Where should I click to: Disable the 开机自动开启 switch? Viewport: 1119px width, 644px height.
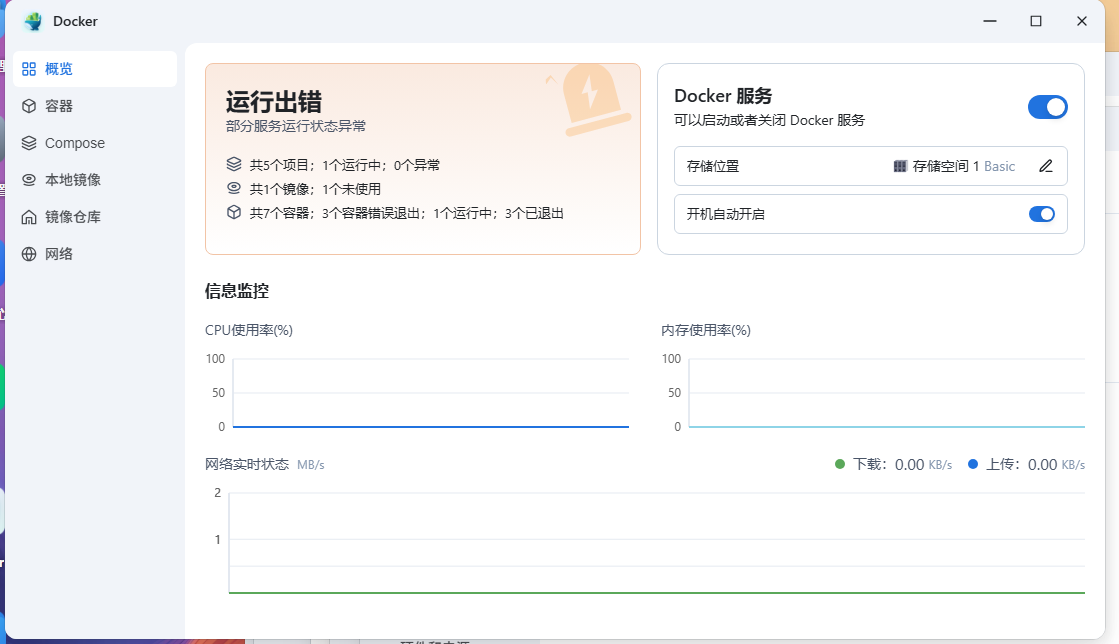pyautogui.click(x=1042, y=214)
